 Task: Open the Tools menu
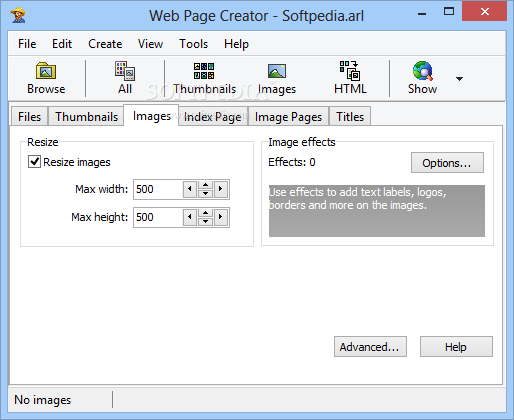(x=193, y=44)
